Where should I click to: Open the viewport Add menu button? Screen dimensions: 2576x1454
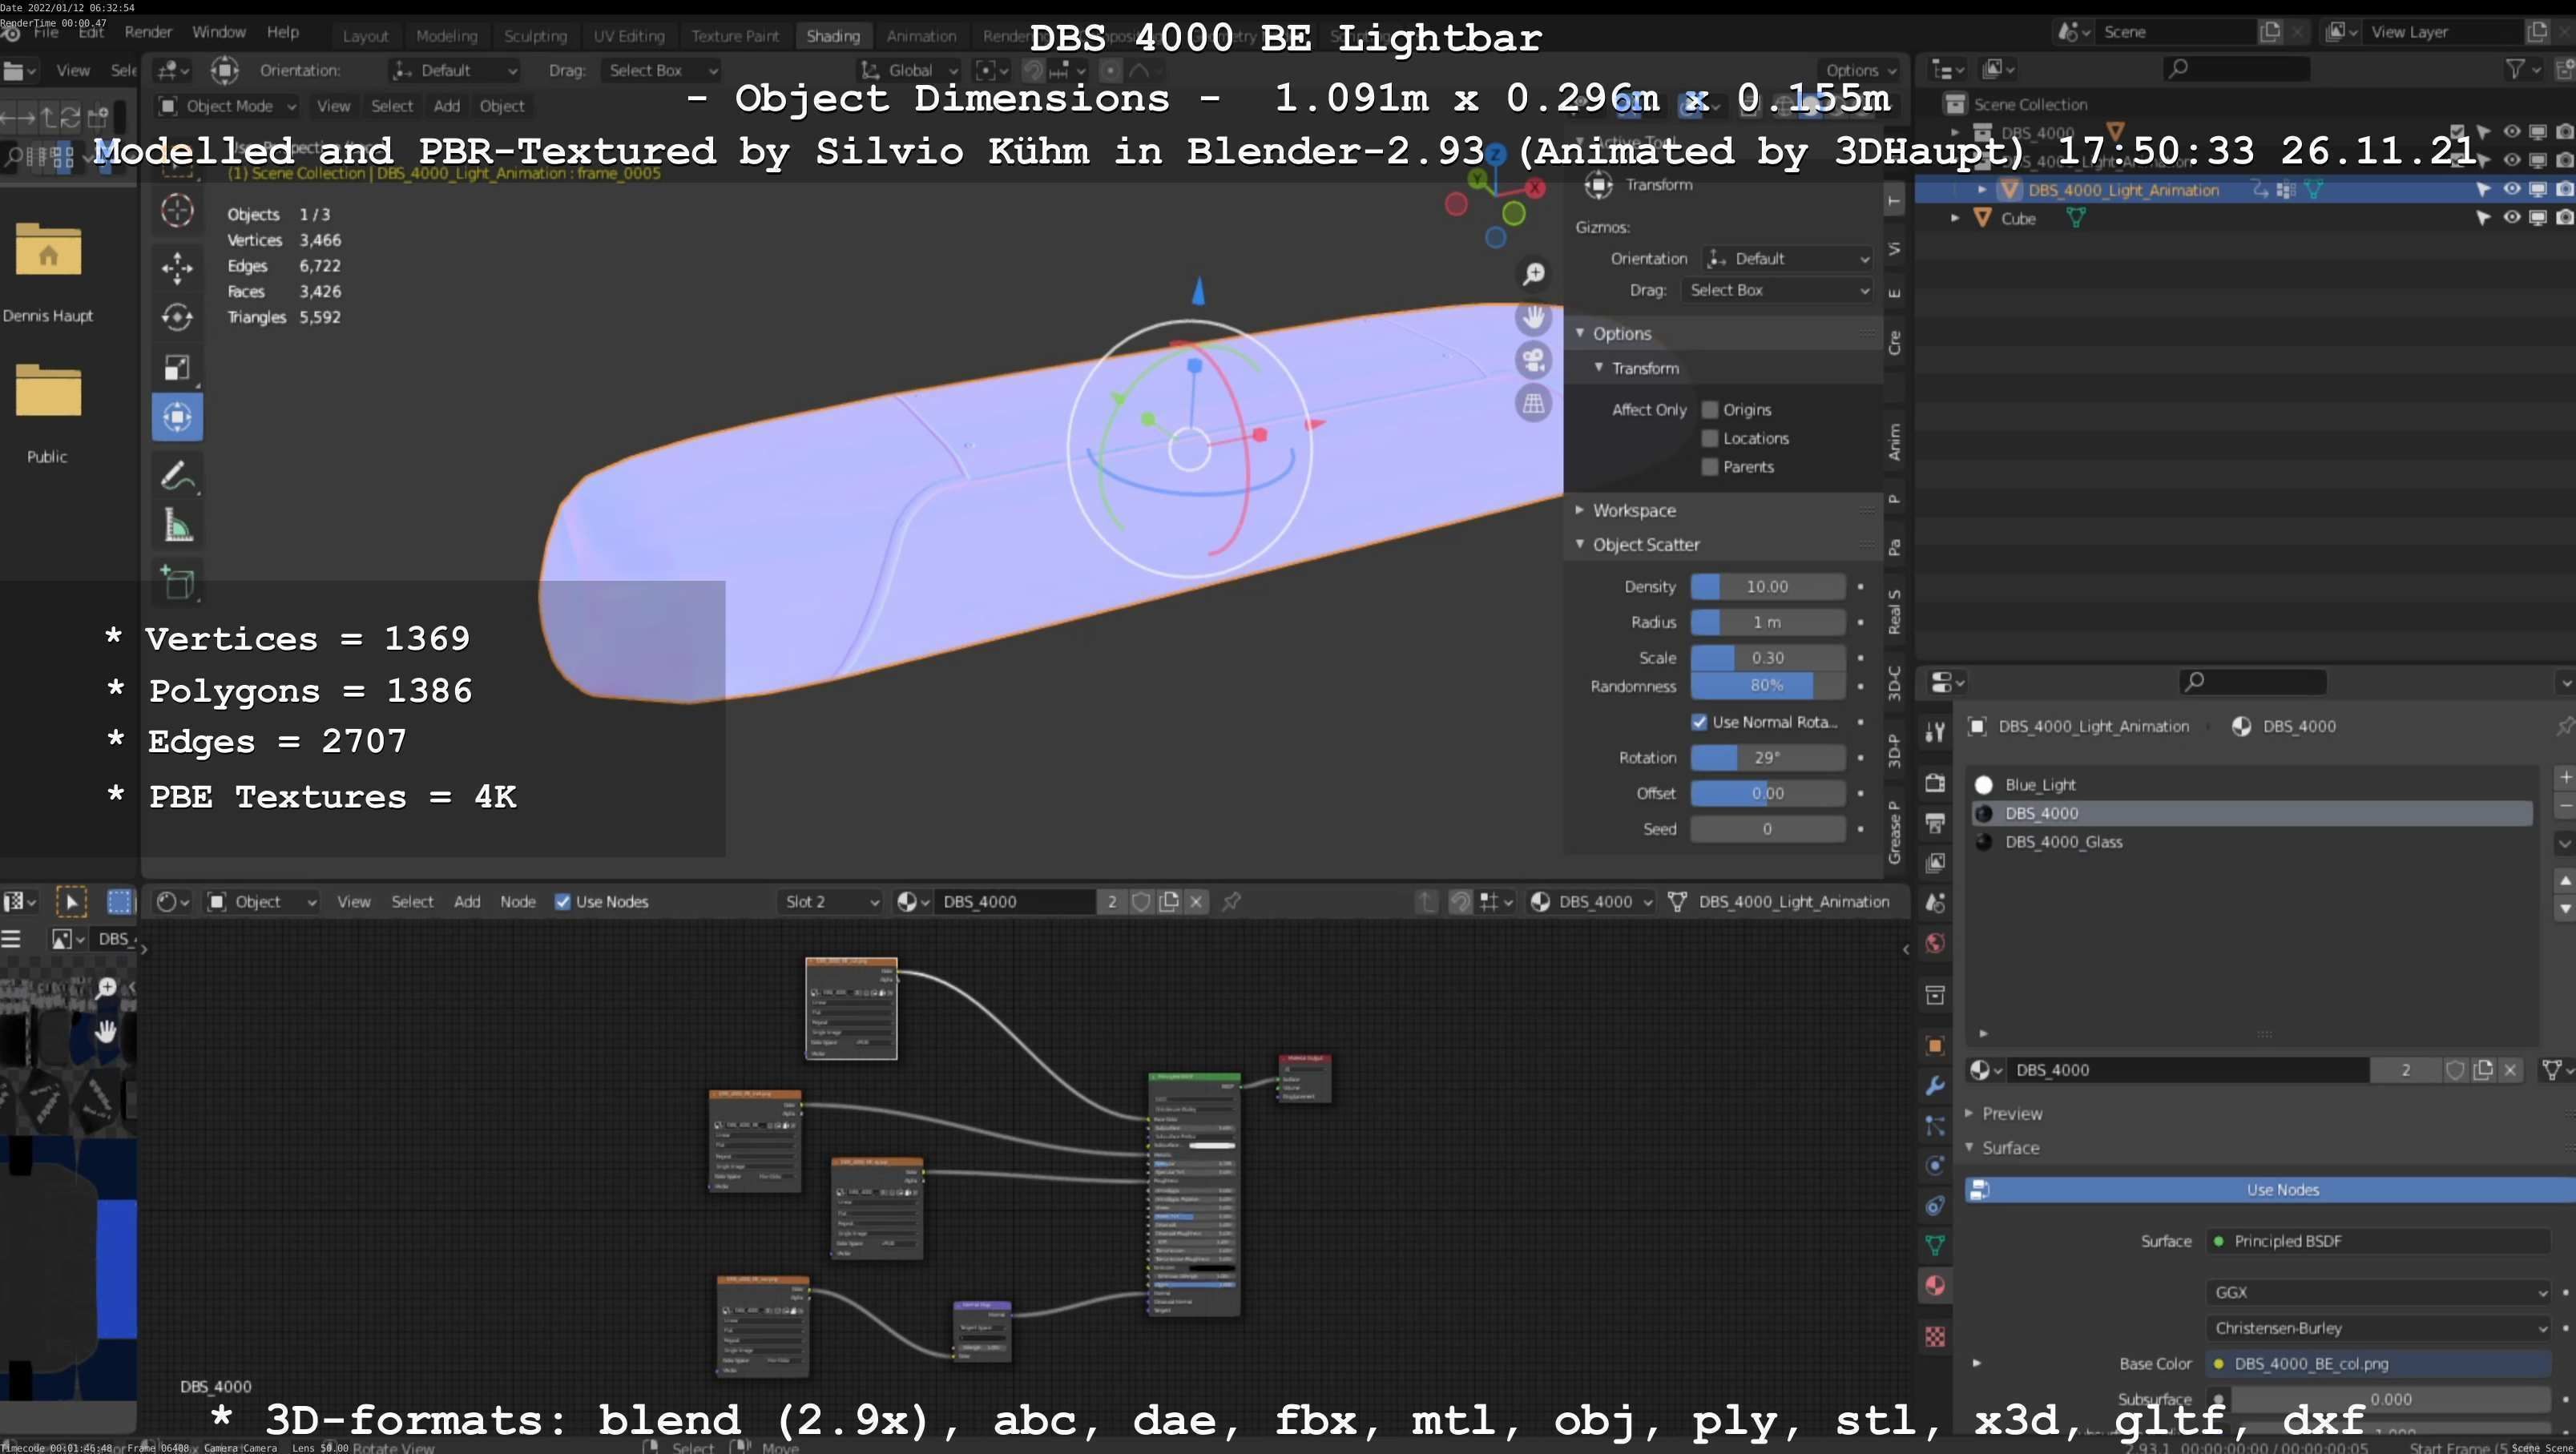tap(446, 106)
